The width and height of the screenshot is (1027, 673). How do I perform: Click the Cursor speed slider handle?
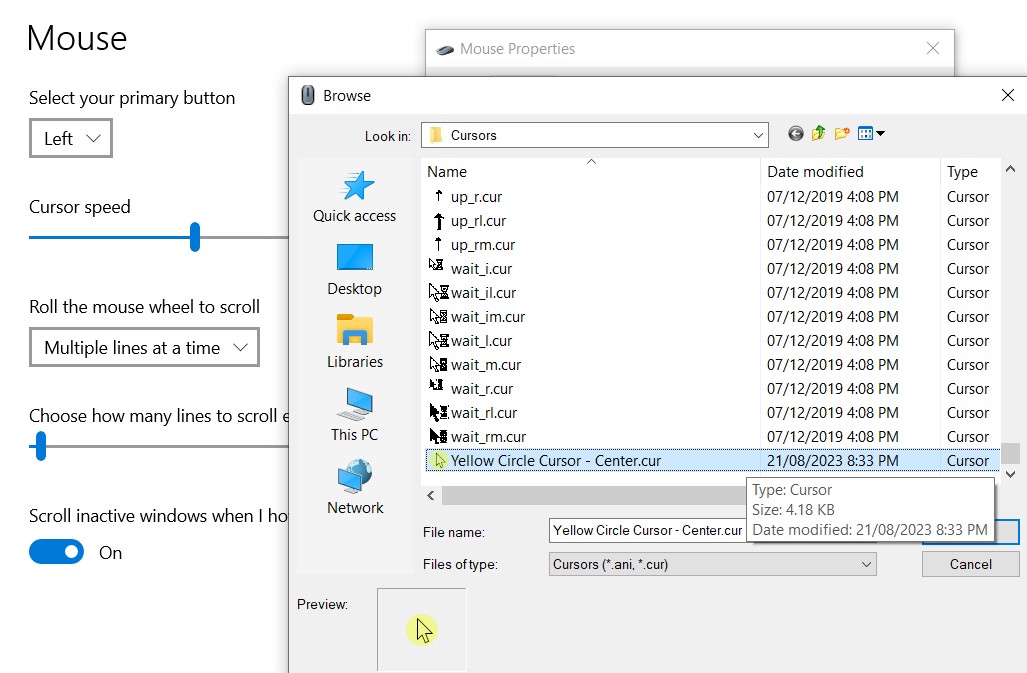point(195,238)
